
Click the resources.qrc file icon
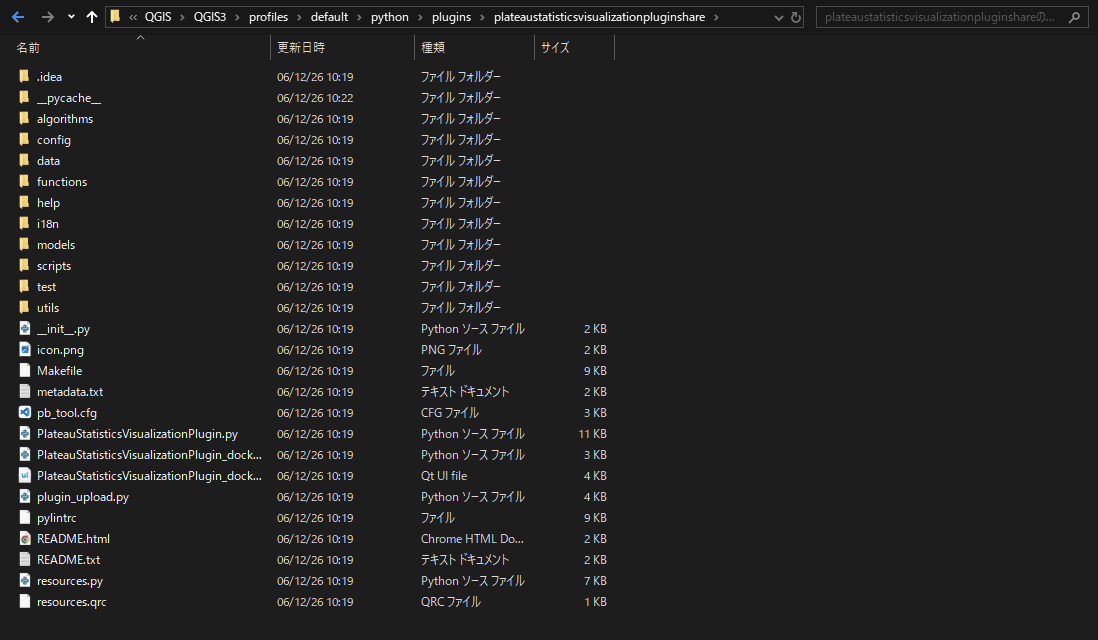(25, 602)
